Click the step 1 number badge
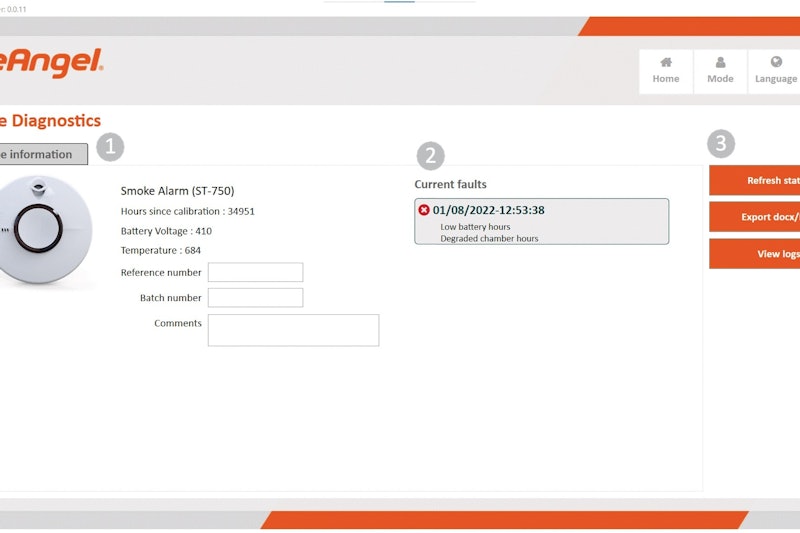 110,148
